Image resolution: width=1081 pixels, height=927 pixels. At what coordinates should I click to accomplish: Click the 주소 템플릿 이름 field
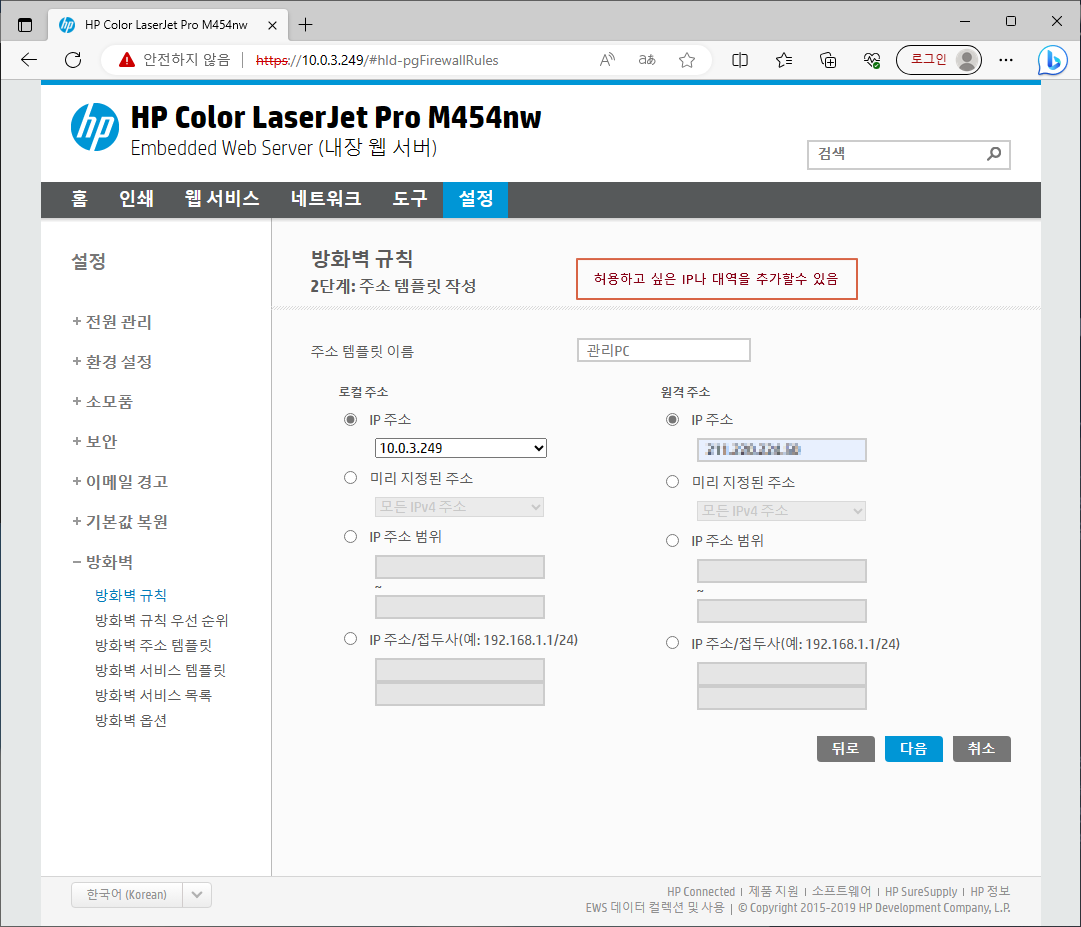(663, 350)
